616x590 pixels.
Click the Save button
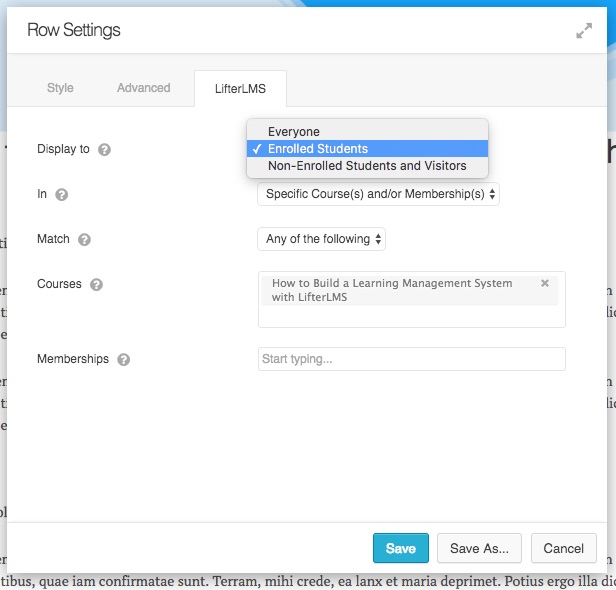click(401, 548)
